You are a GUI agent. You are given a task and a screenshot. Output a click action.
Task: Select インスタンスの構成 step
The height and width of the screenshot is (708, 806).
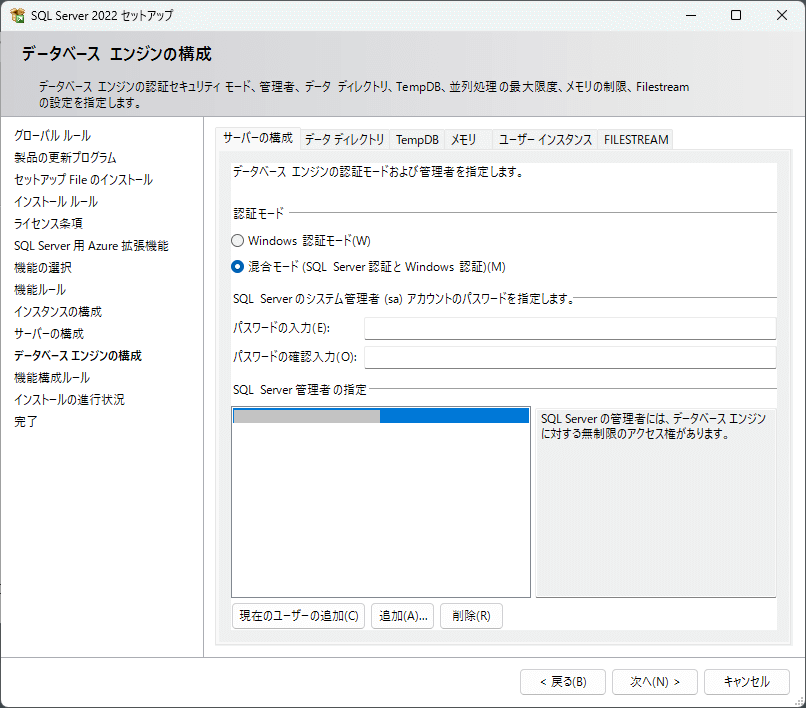(x=58, y=312)
